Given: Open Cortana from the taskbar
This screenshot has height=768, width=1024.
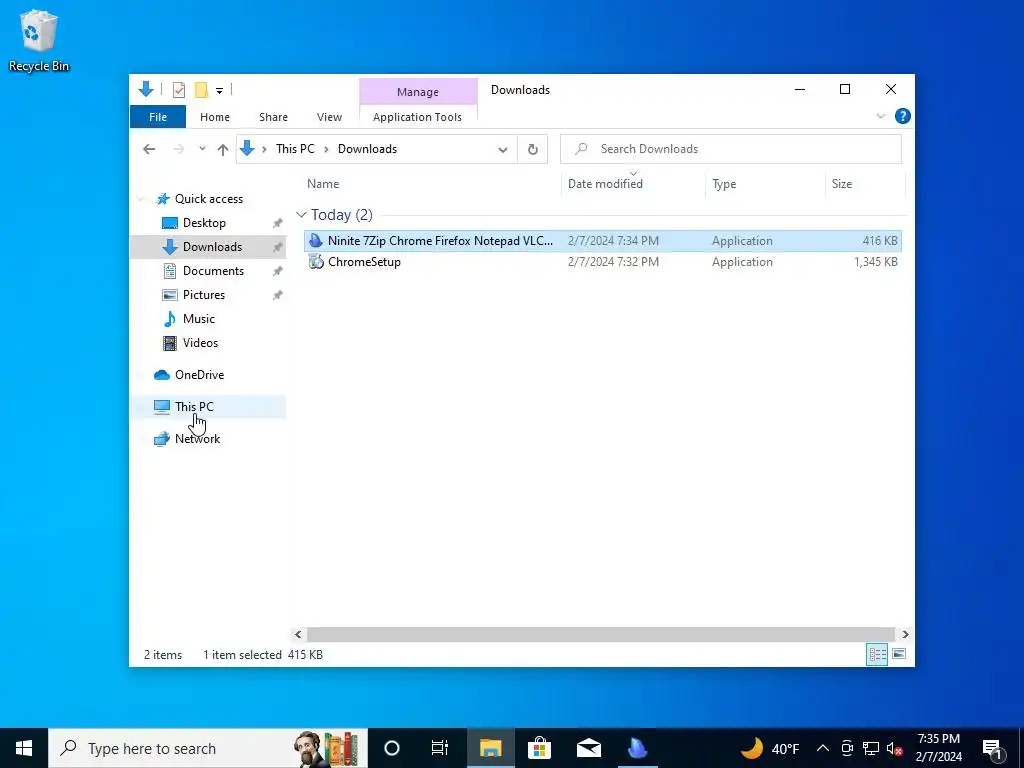Looking at the screenshot, I should pyautogui.click(x=392, y=748).
